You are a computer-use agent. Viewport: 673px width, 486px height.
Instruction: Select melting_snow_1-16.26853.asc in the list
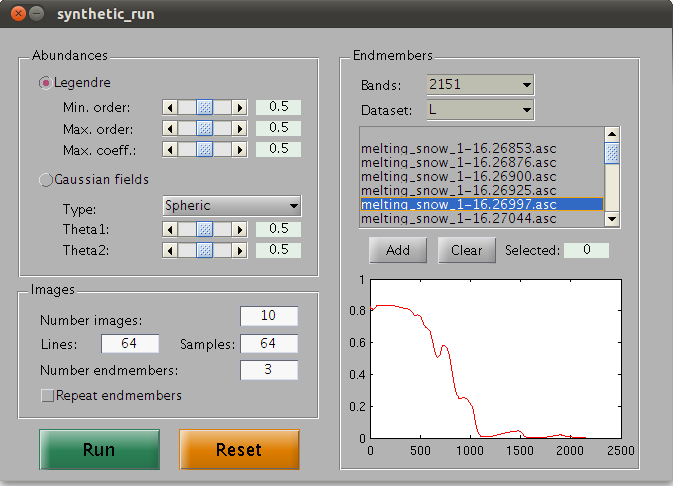(458, 148)
